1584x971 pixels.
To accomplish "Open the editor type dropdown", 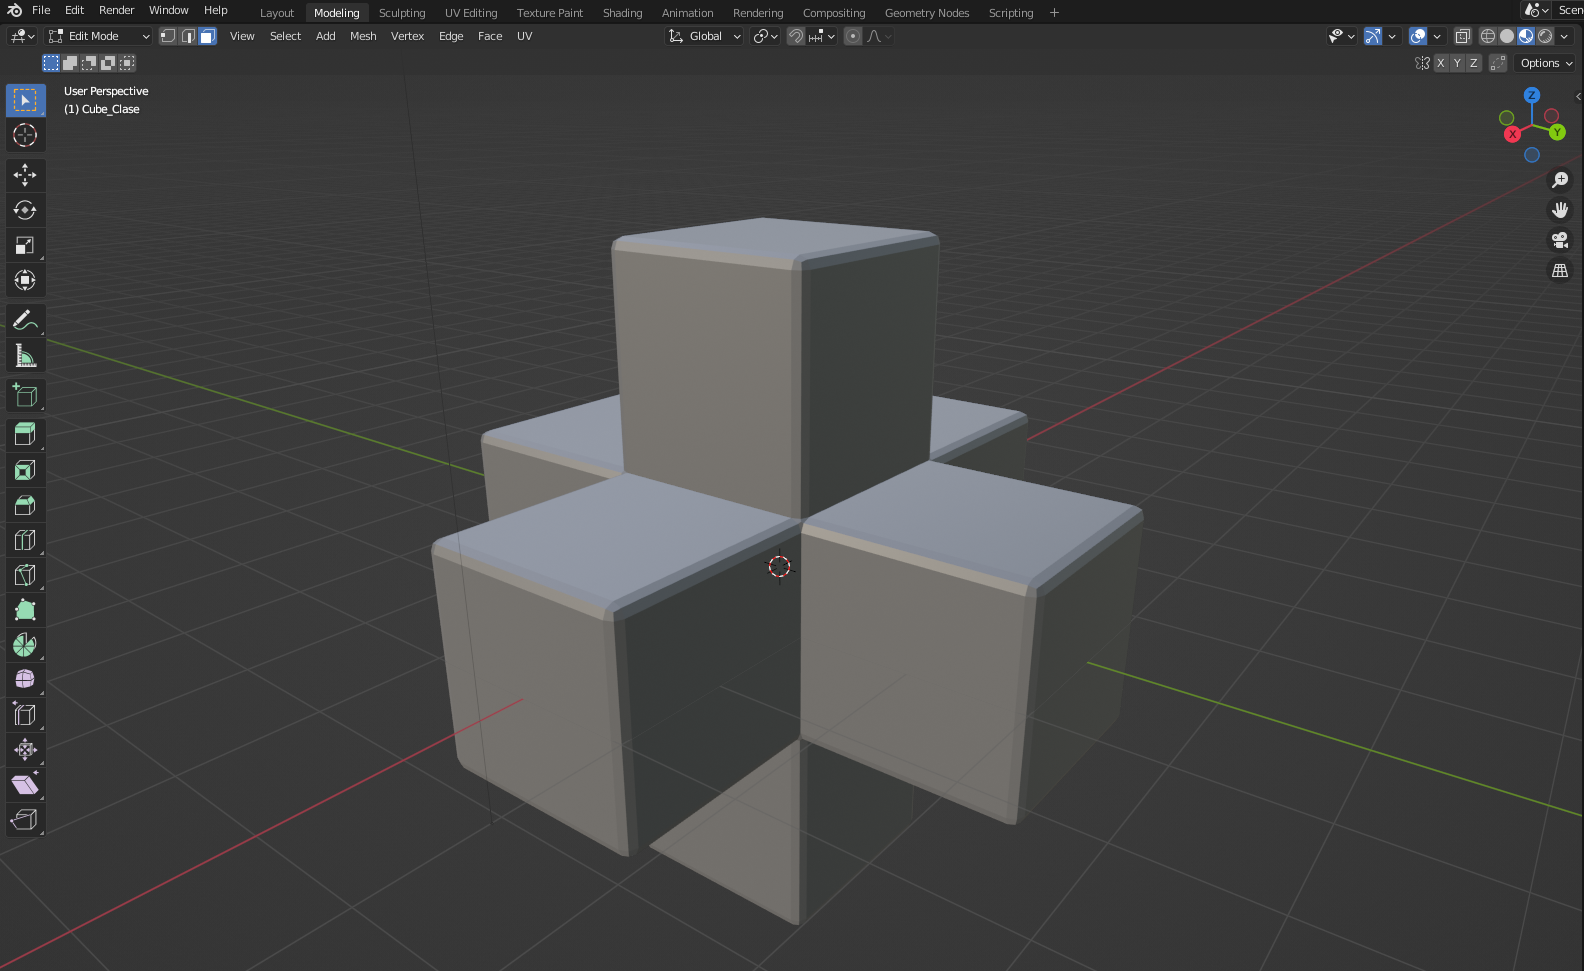I will coord(22,36).
